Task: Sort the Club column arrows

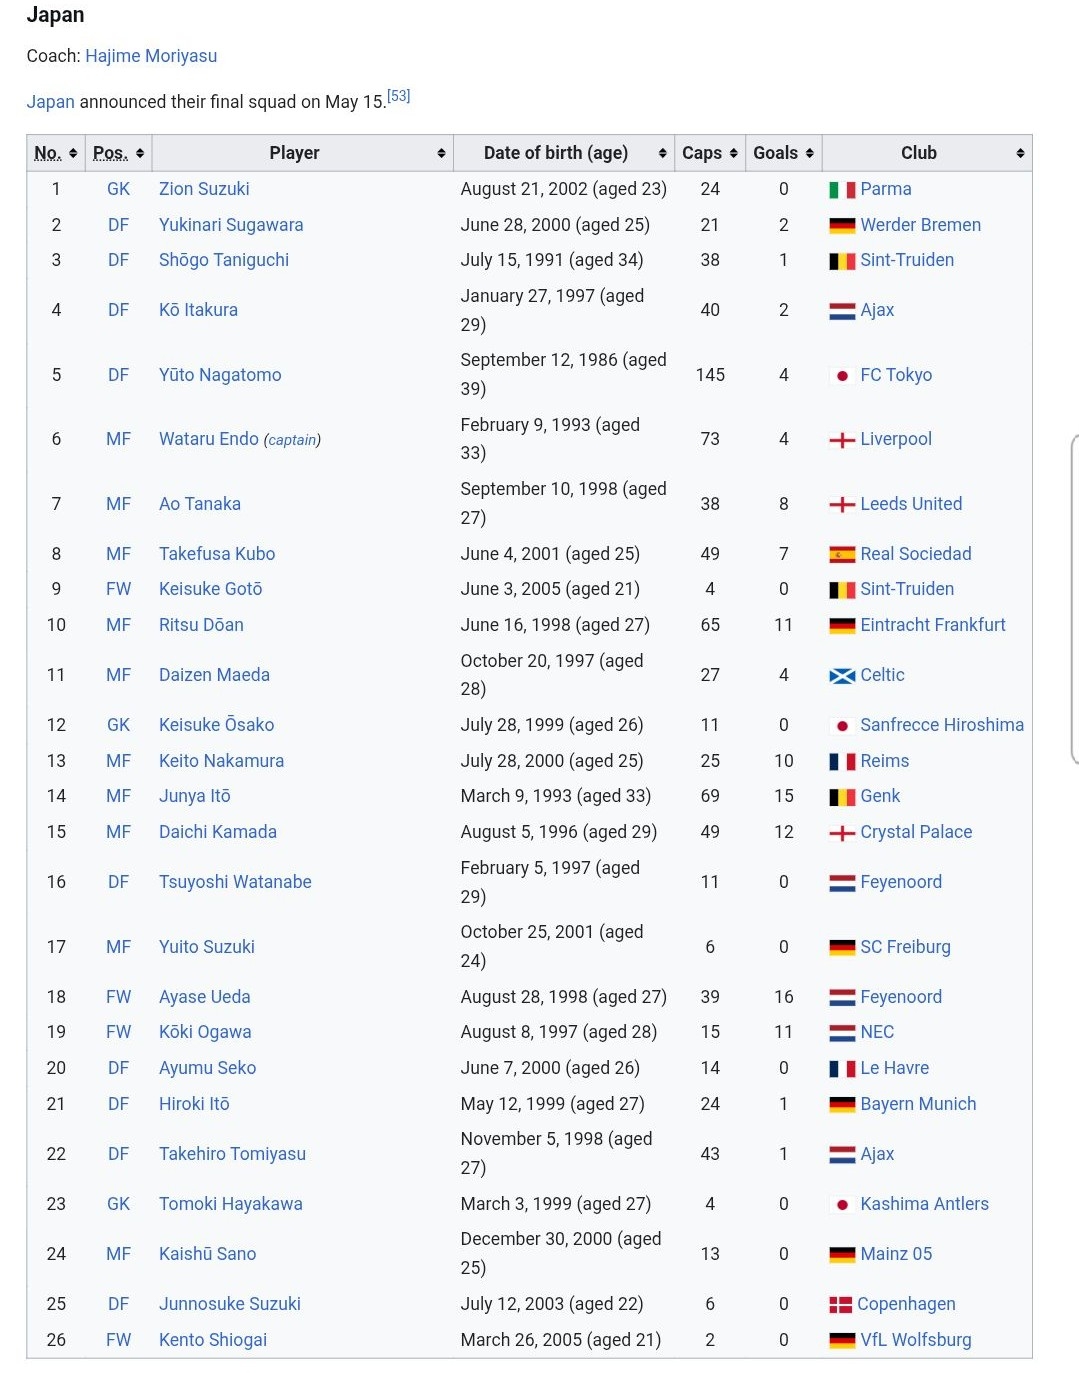Action: tap(1020, 153)
